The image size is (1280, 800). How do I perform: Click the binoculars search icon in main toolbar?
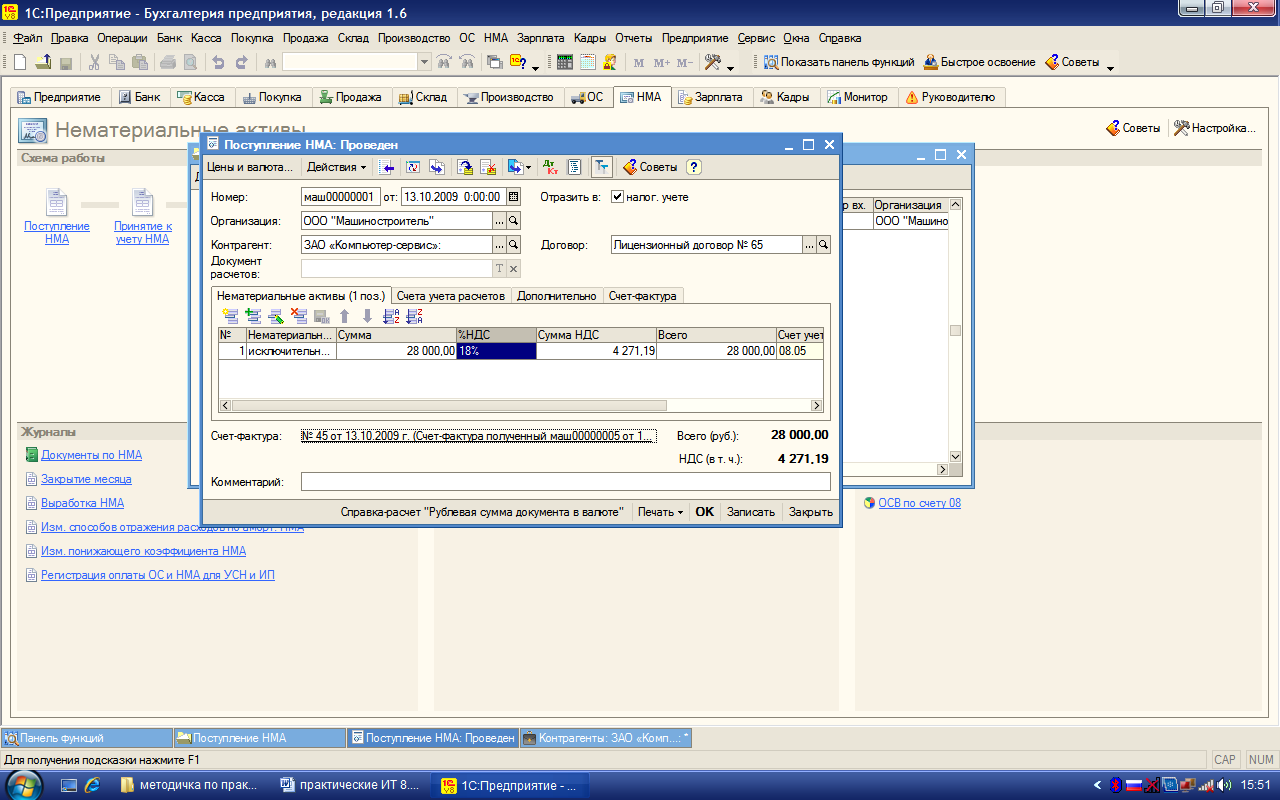[270, 62]
